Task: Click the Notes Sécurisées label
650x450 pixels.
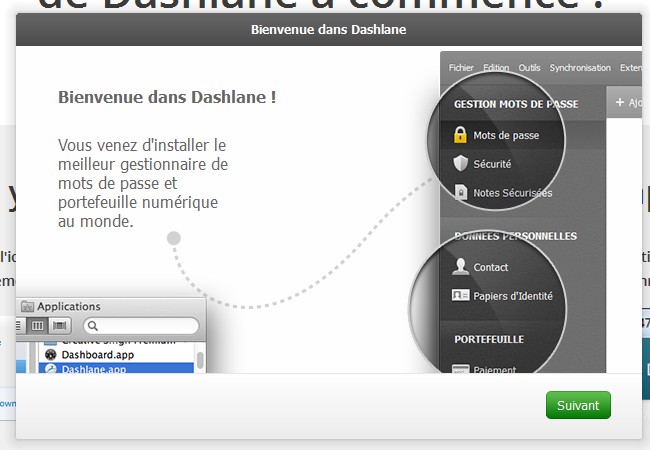Action: pos(513,193)
